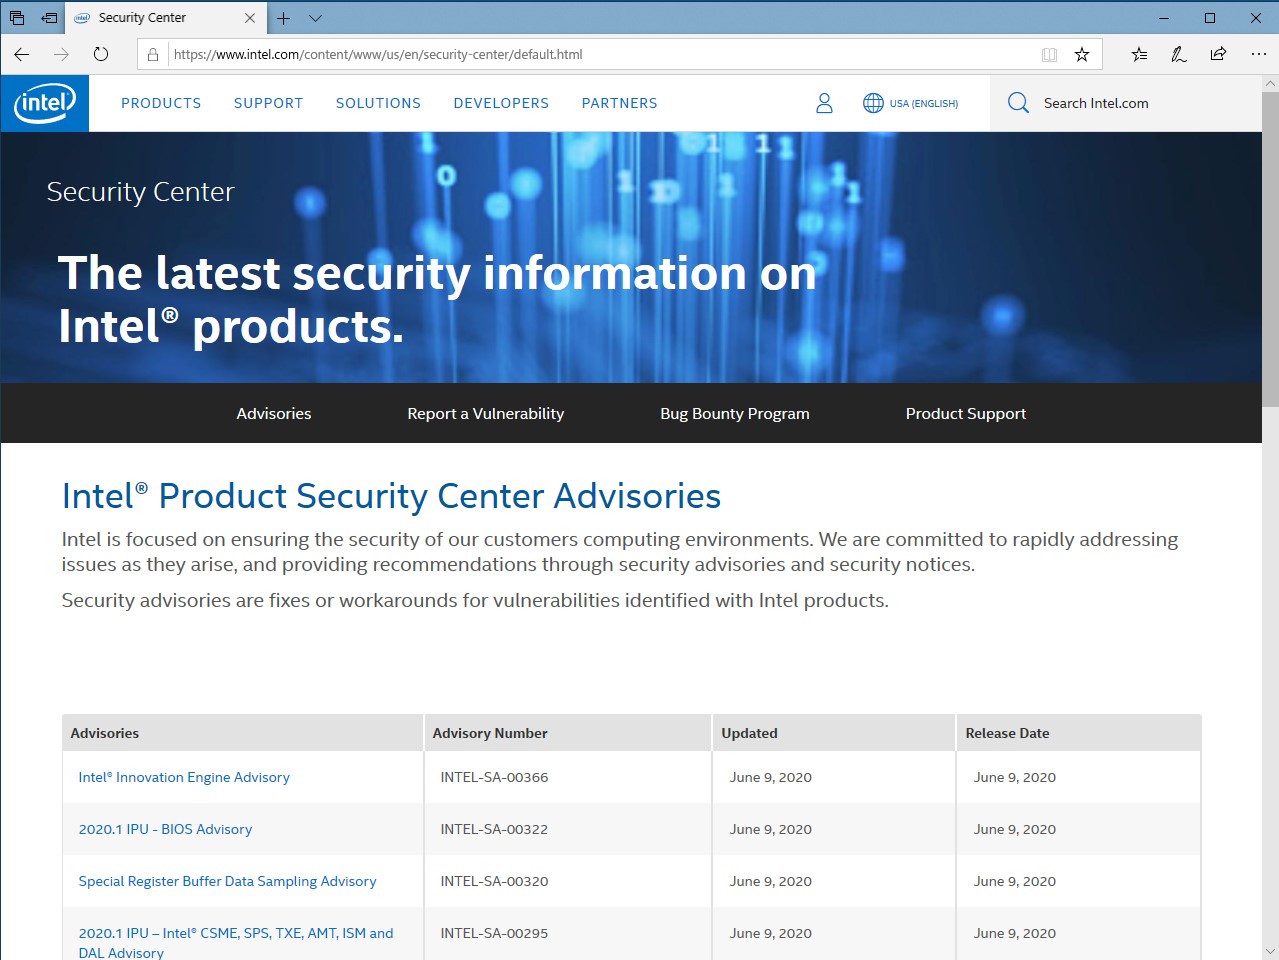Click the globe region selector icon

(x=873, y=103)
